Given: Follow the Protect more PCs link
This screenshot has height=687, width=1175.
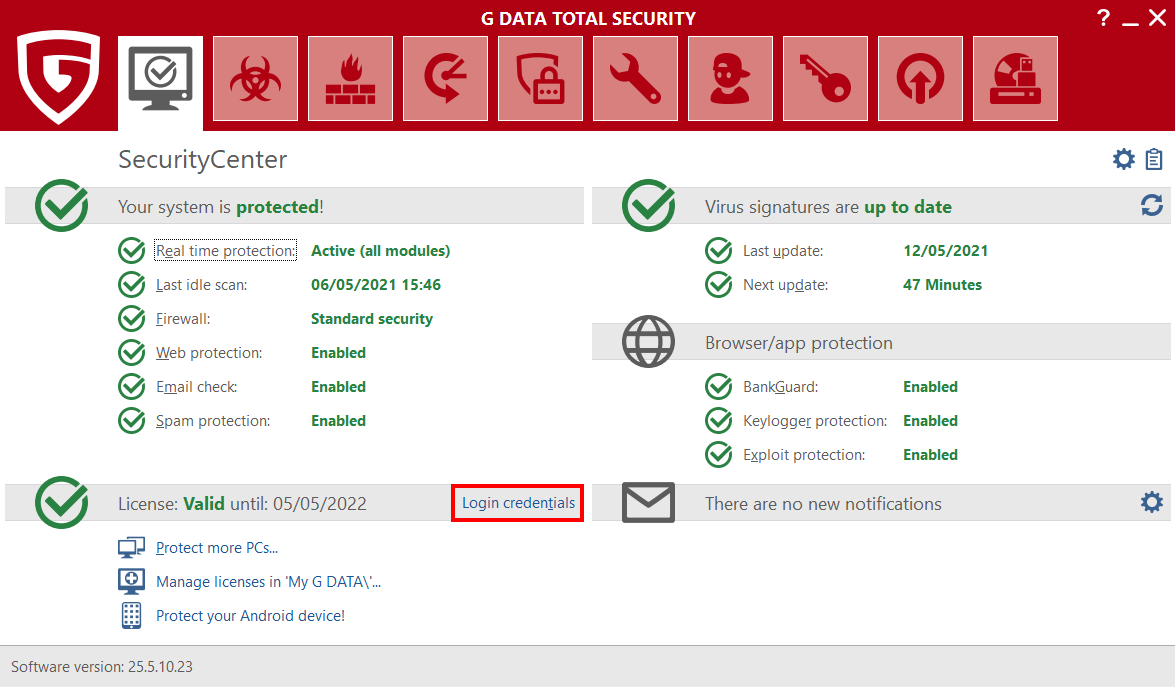Looking at the screenshot, I should [x=217, y=548].
